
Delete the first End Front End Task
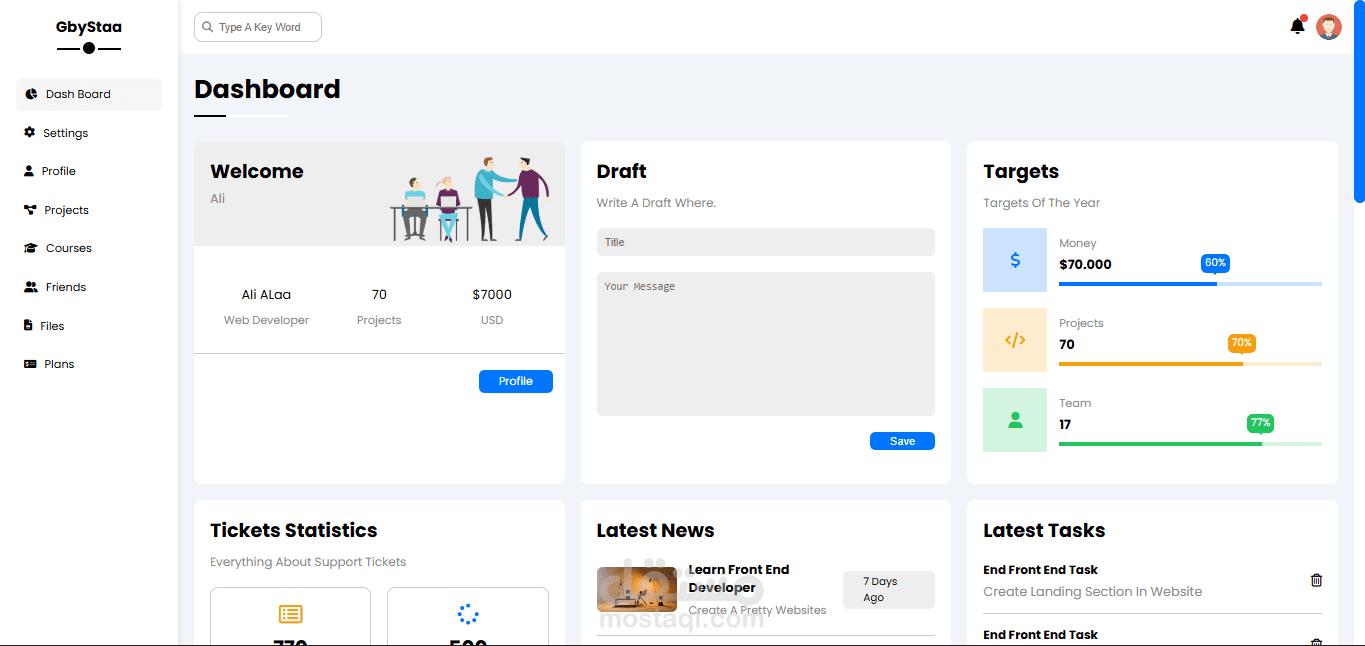click(x=1316, y=580)
